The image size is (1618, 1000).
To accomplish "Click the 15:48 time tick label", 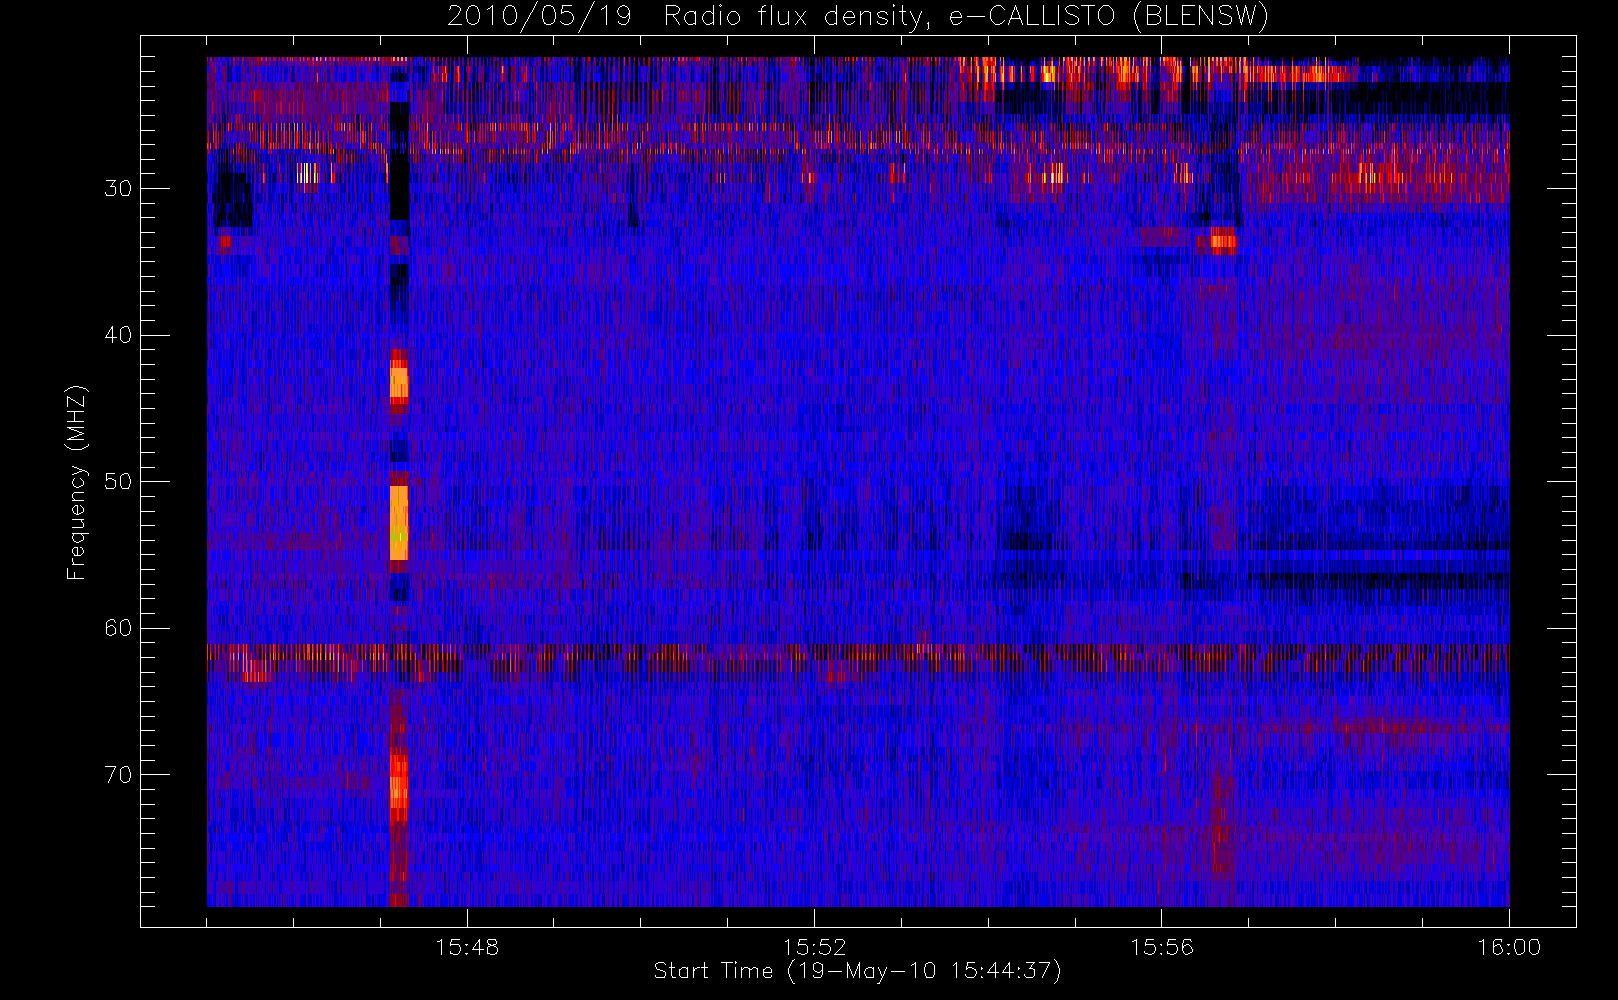I will point(467,947).
